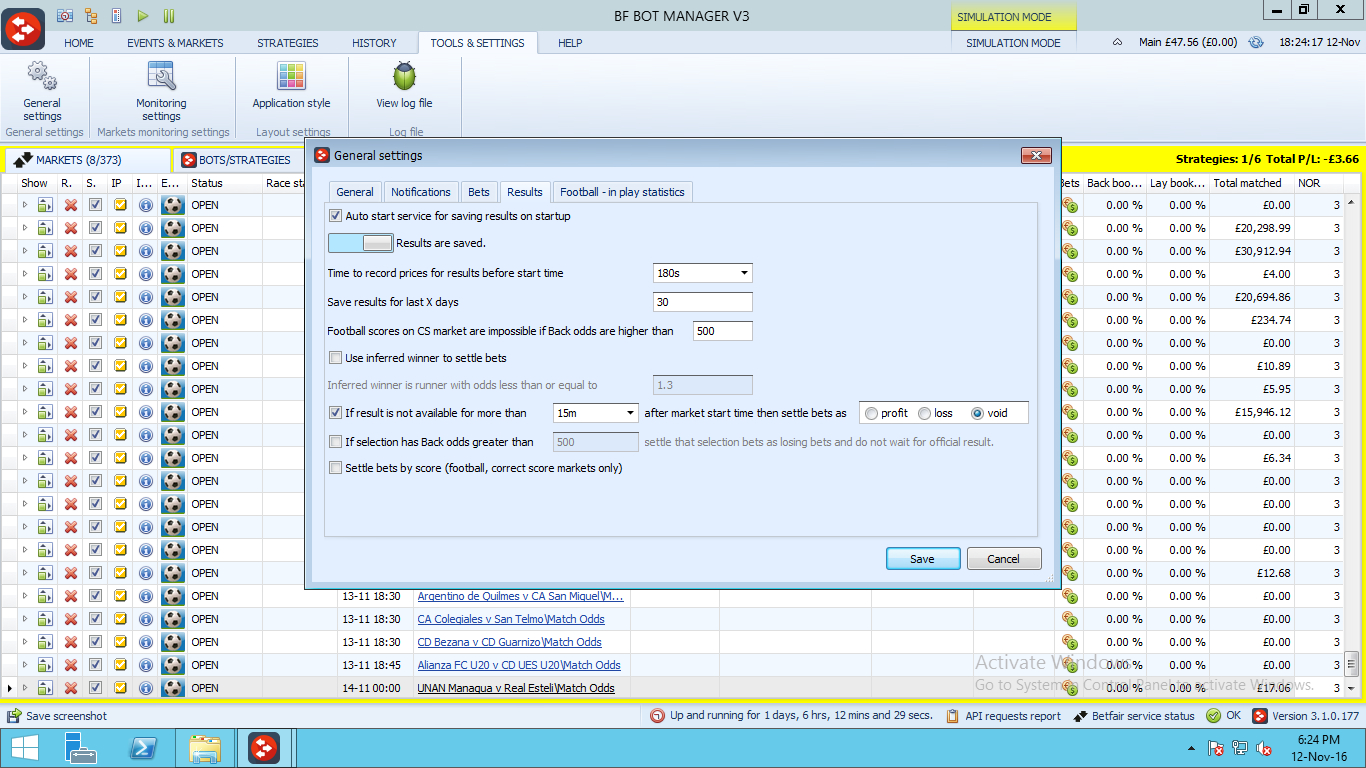
Task: Open UNAN Managua v Real Esteli market link
Action: click(x=516, y=688)
